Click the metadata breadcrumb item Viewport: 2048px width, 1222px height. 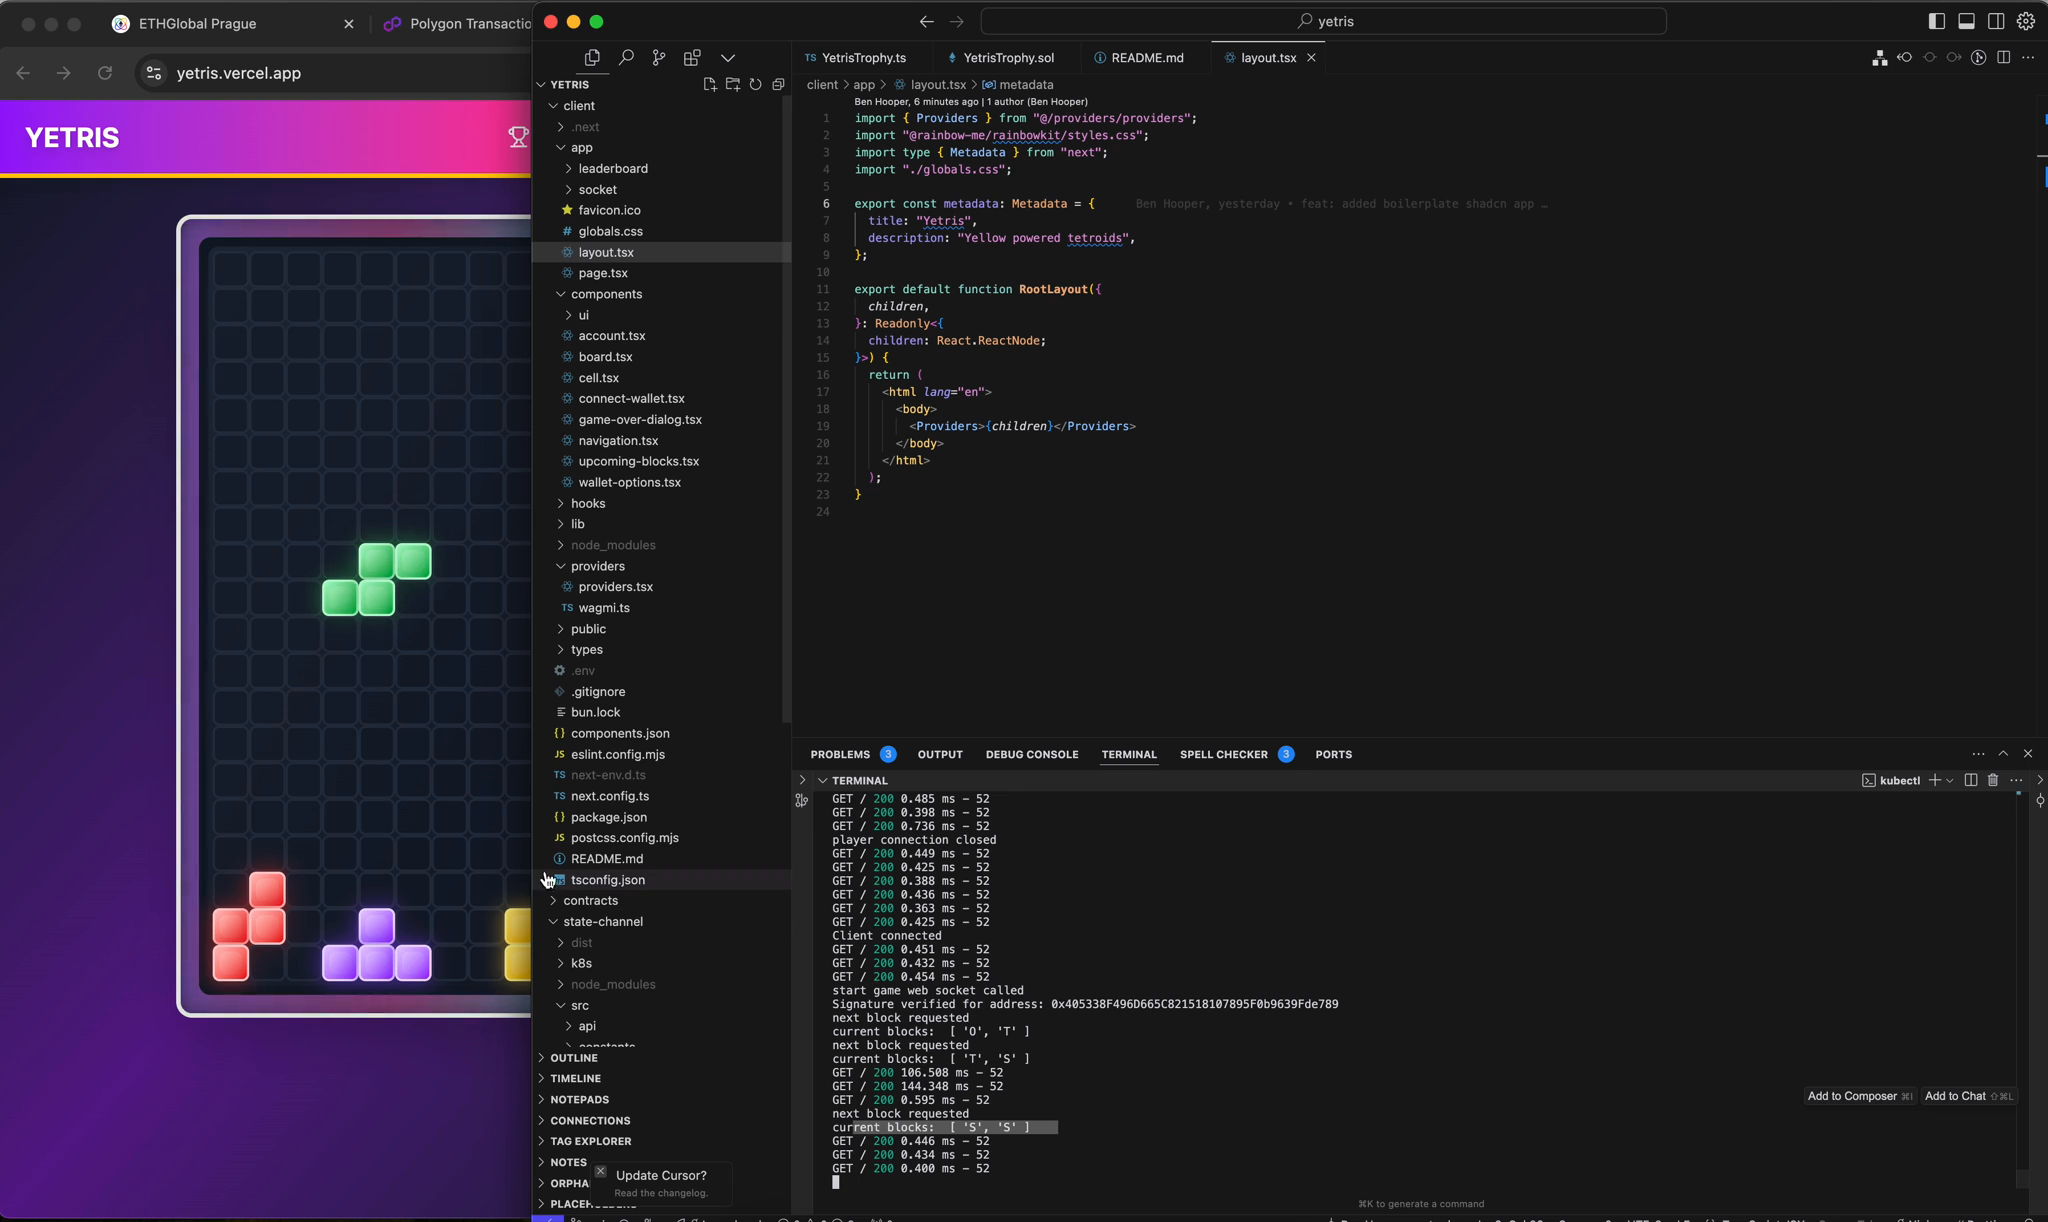click(x=1018, y=85)
